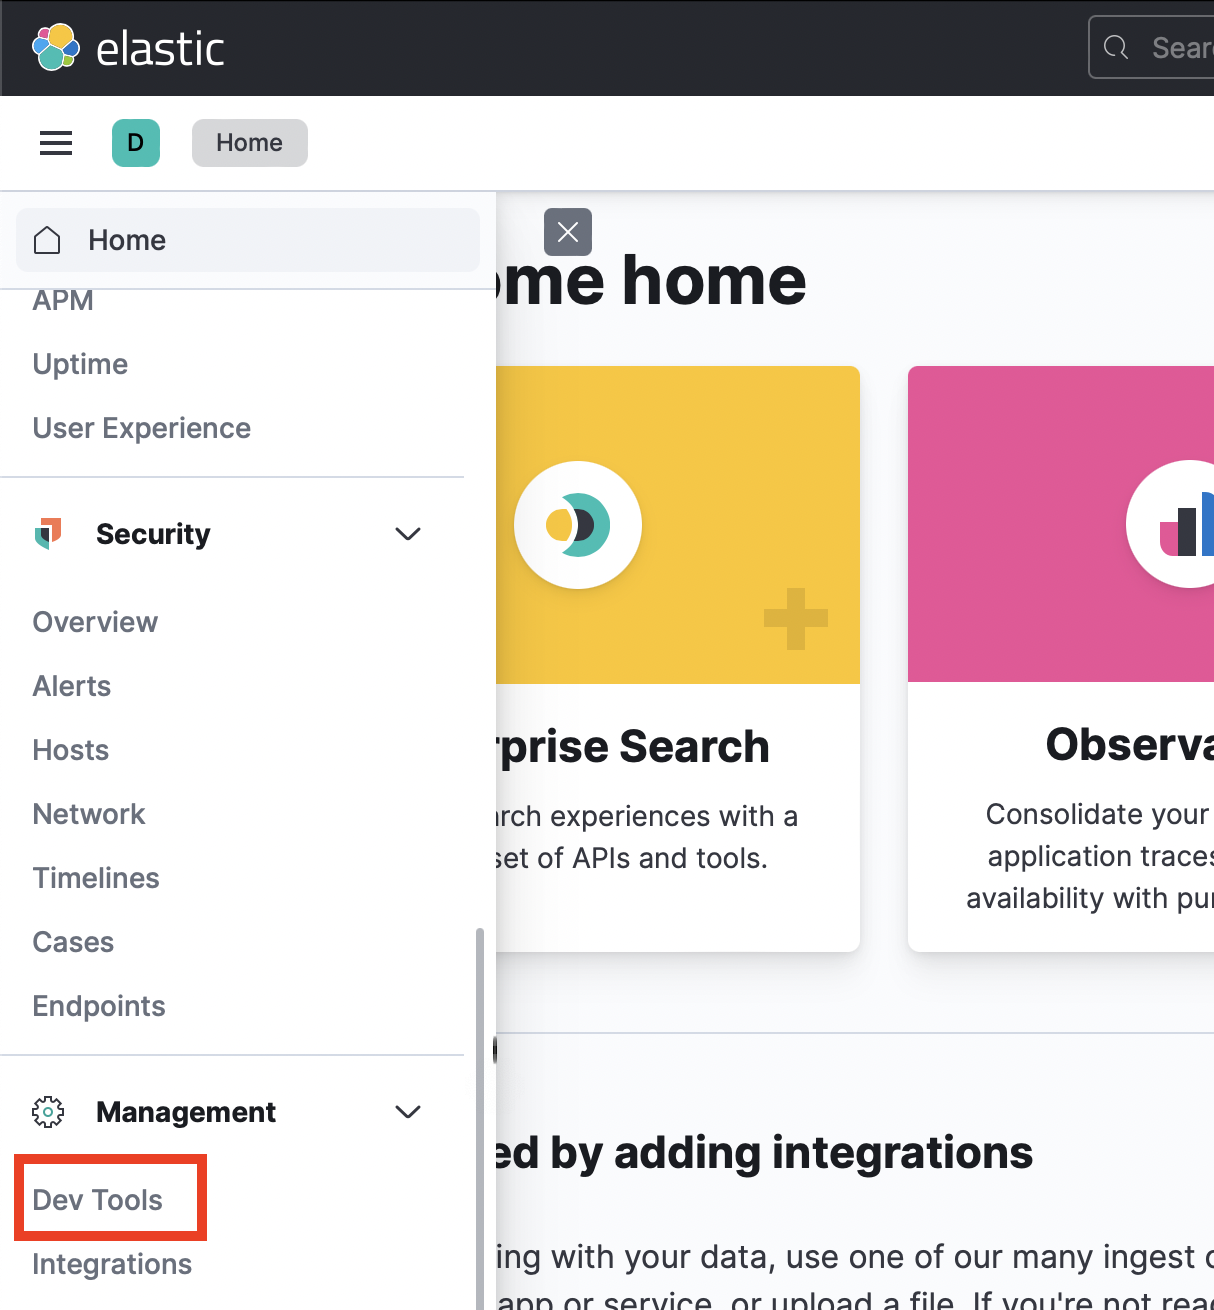Screen dimensions: 1214x1310
Task: Open the Observability card title
Action: (x=1130, y=745)
